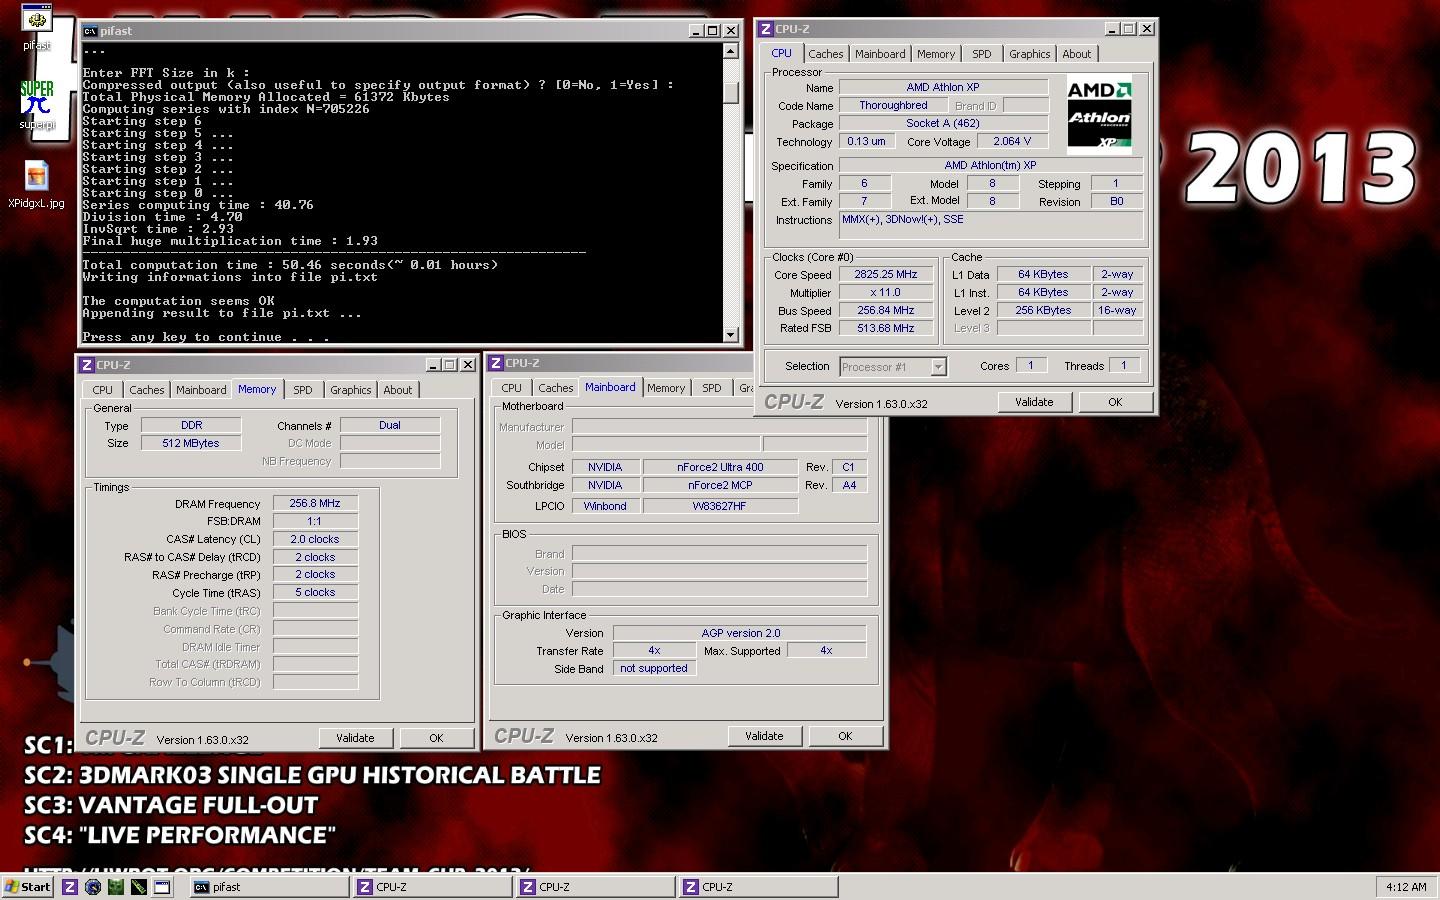
Task: Activate the second CPU-Z taskbar button
Action: tap(595, 887)
